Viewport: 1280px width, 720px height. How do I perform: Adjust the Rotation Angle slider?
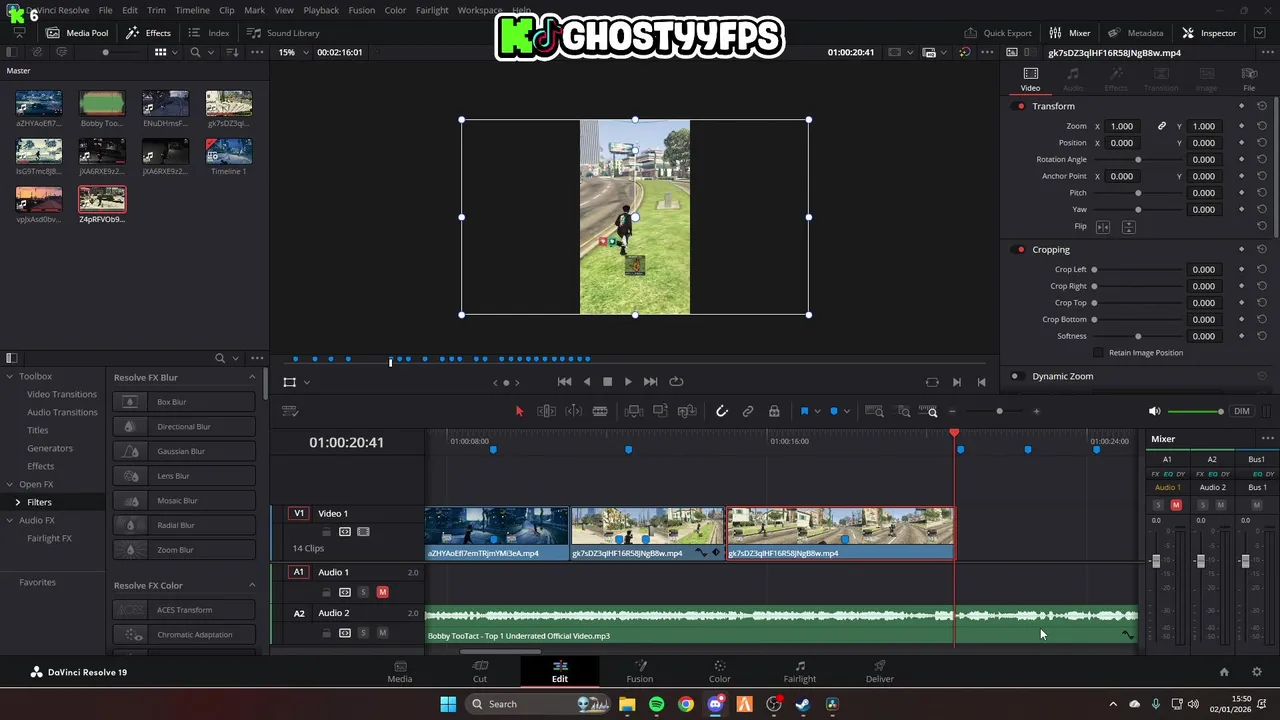[x=1138, y=160]
